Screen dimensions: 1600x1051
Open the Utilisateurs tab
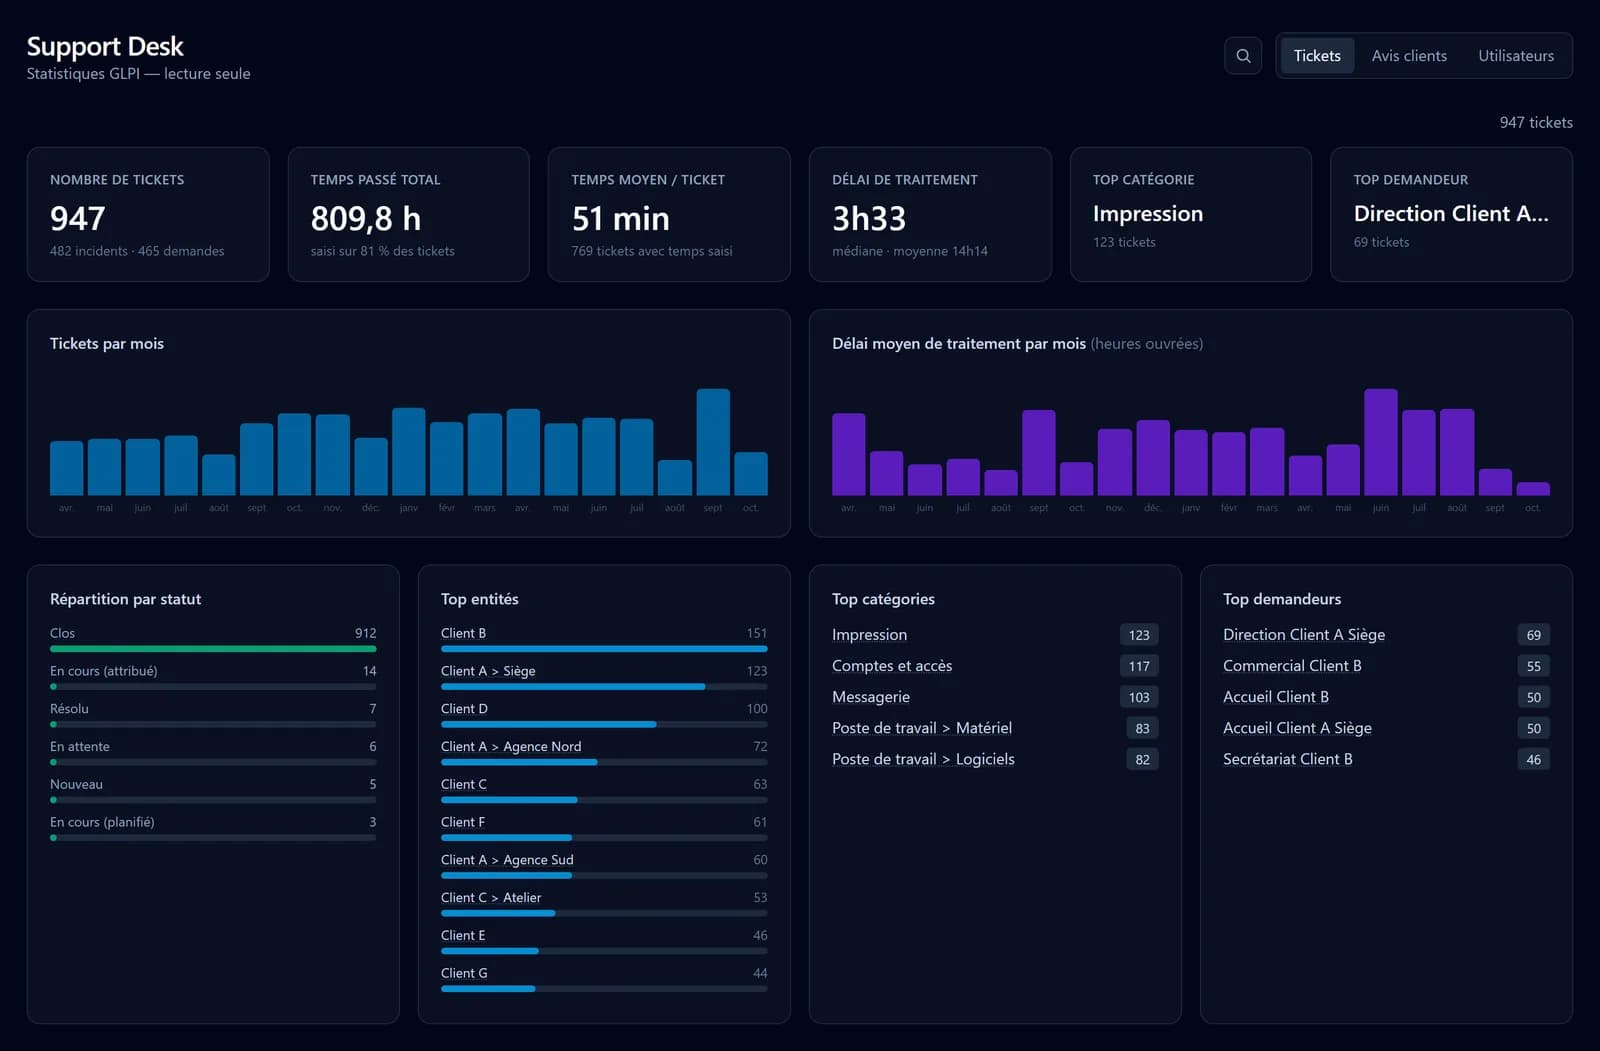(x=1516, y=56)
